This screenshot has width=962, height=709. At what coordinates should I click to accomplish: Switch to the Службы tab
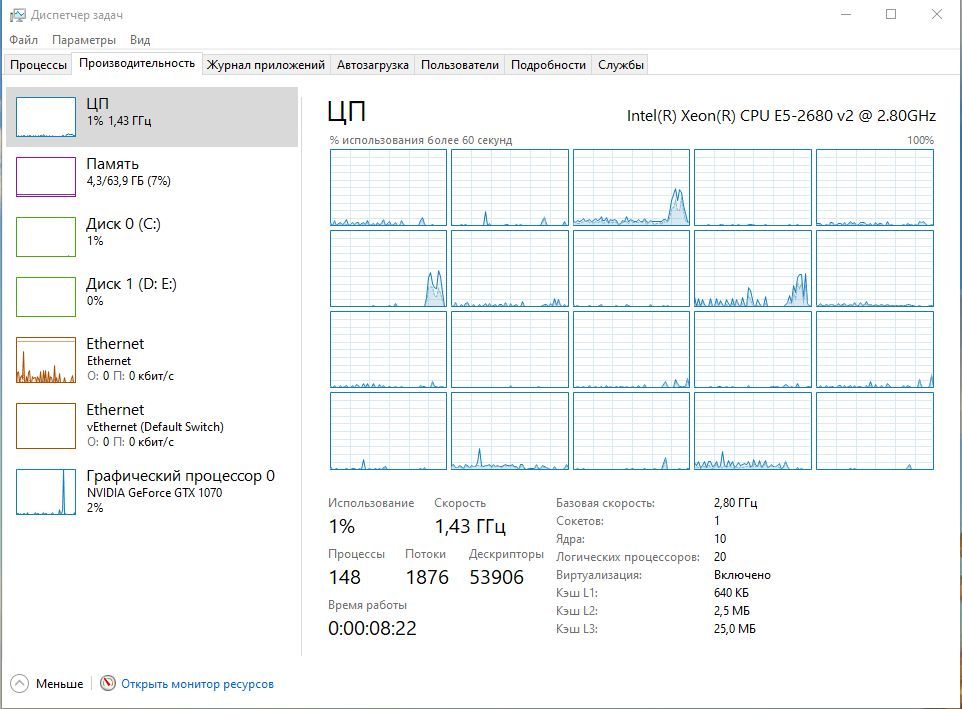[x=621, y=65]
